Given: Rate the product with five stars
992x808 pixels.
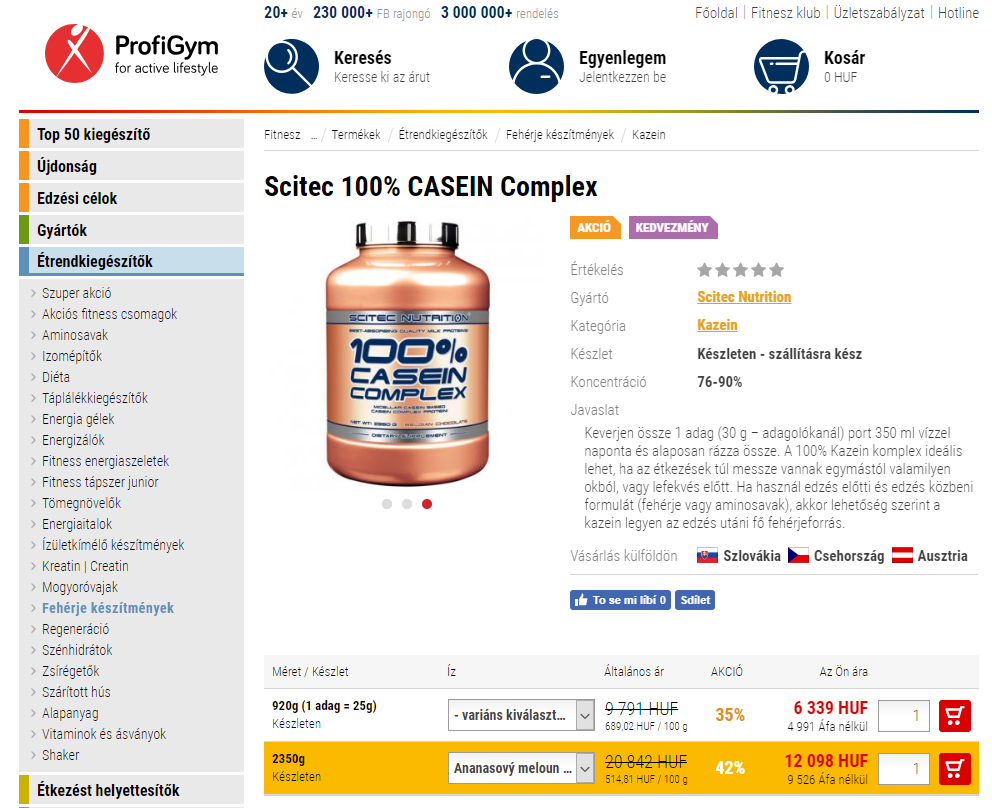Looking at the screenshot, I should pyautogui.click(x=777, y=270).
